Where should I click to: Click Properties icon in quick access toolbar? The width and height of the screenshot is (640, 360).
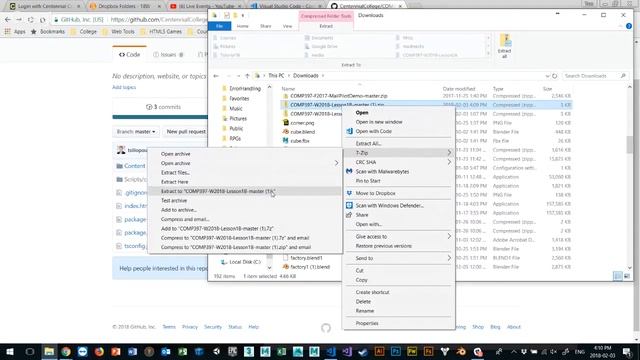227,16
